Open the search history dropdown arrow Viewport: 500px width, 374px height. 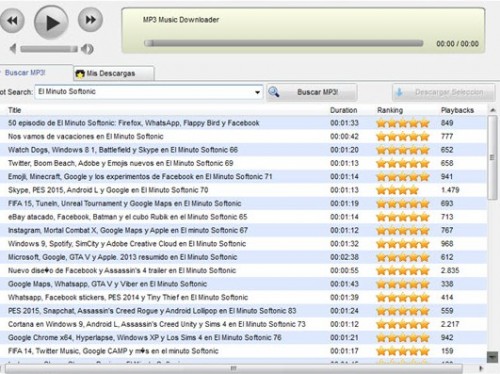[x=257, y=92]
